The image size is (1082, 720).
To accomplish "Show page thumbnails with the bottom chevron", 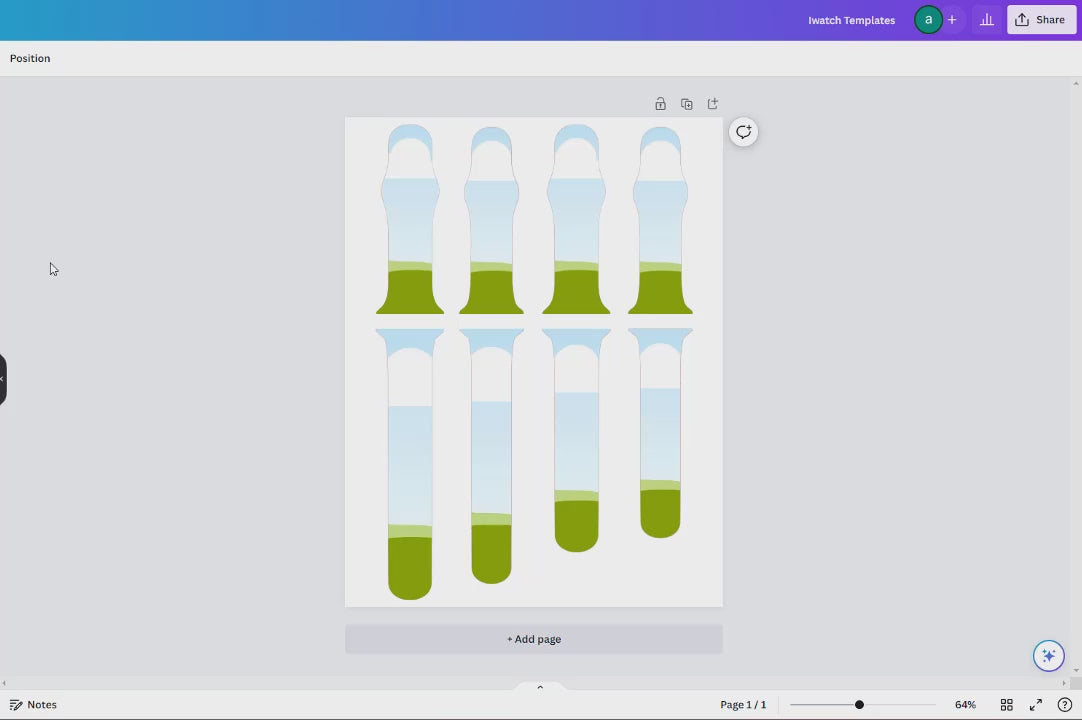I will coord(540,687).
